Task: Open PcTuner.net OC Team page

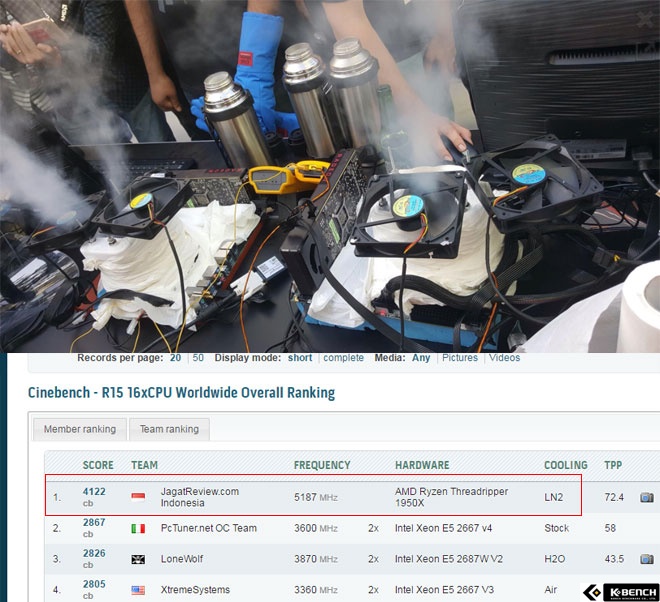Action: pyautogui.click(x=208, y=528)
